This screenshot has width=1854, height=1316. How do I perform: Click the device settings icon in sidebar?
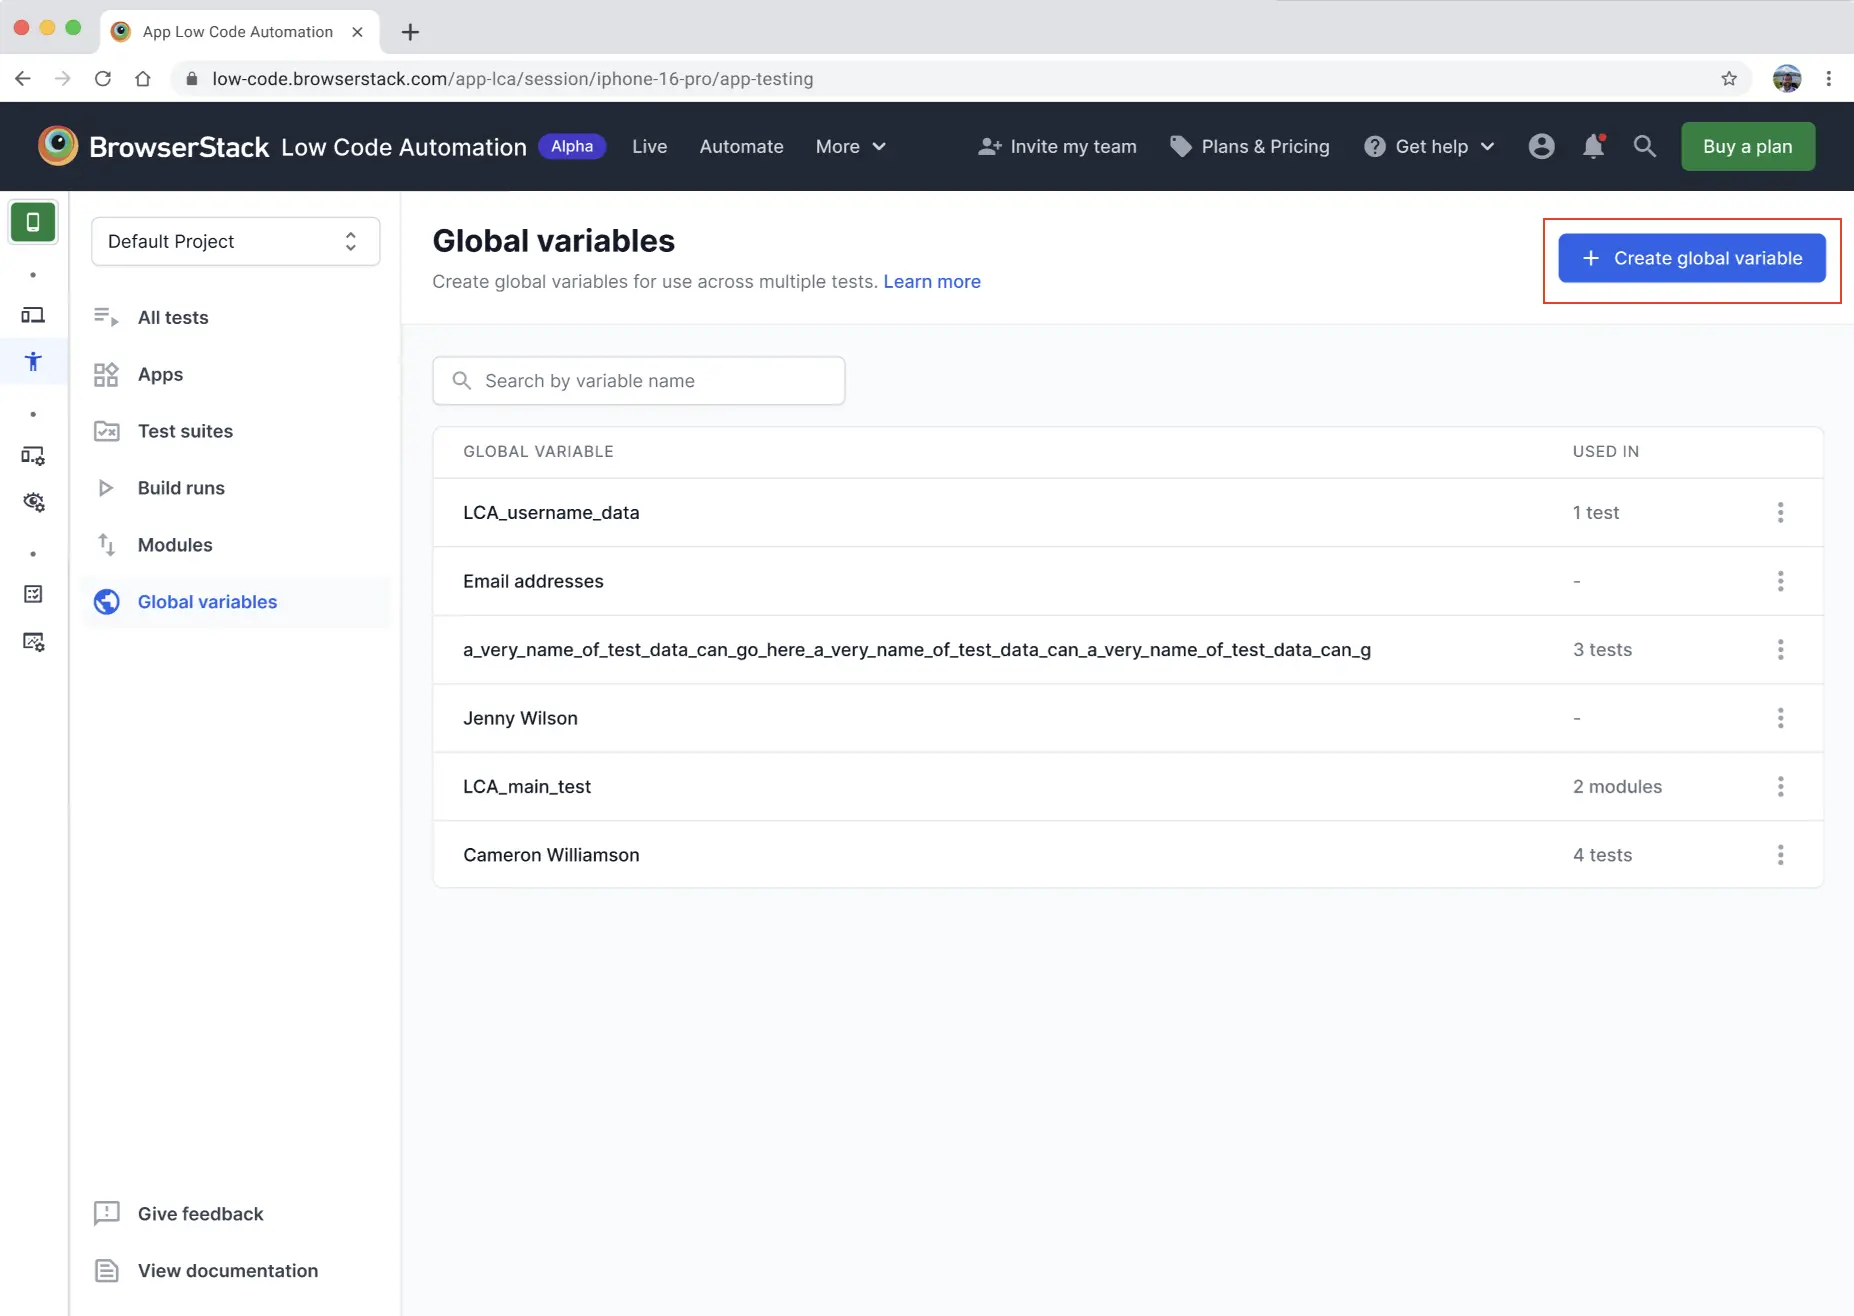[x=33, y=455]
